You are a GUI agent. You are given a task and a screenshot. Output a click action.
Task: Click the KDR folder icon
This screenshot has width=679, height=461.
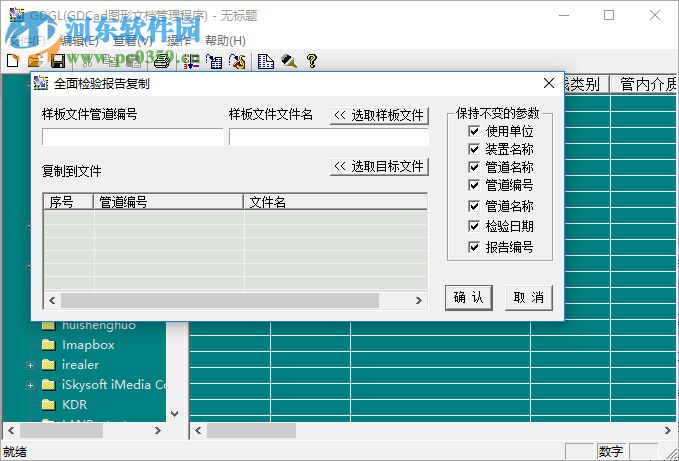(48, 405)
